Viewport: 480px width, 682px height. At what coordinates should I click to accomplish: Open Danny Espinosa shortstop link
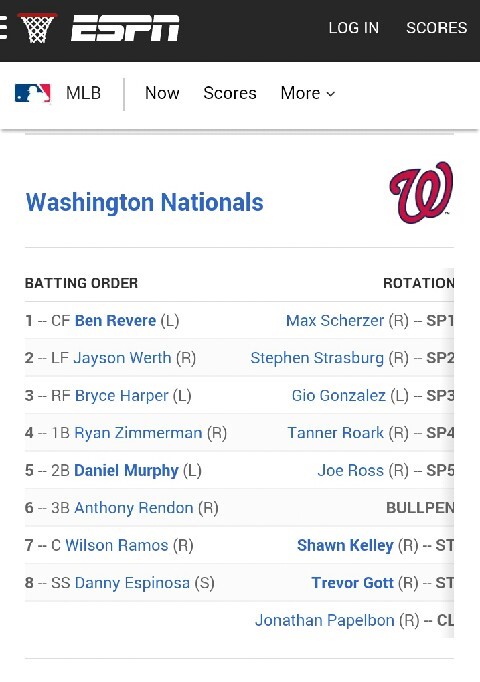(132, 583)
